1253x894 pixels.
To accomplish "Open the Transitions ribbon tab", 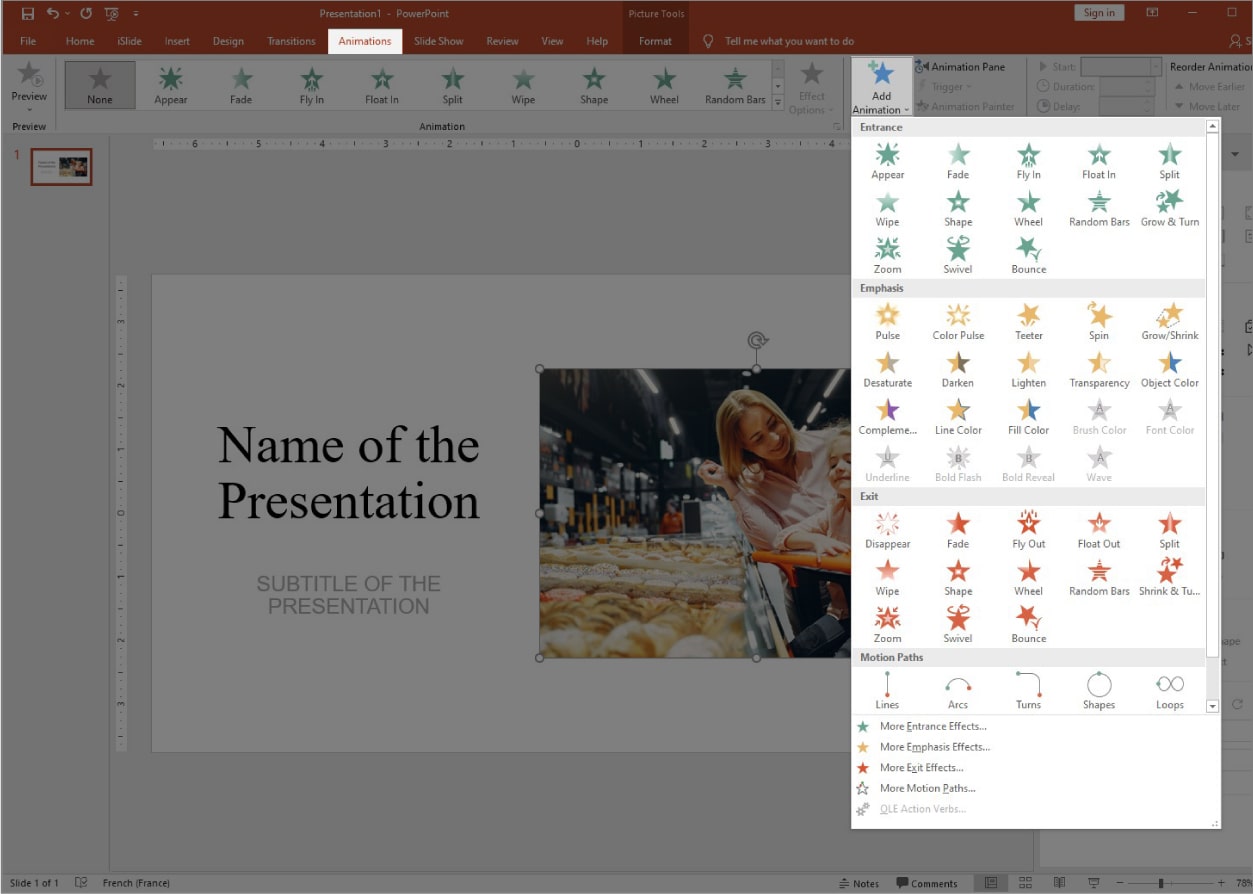I will click(x=291, y=41).
